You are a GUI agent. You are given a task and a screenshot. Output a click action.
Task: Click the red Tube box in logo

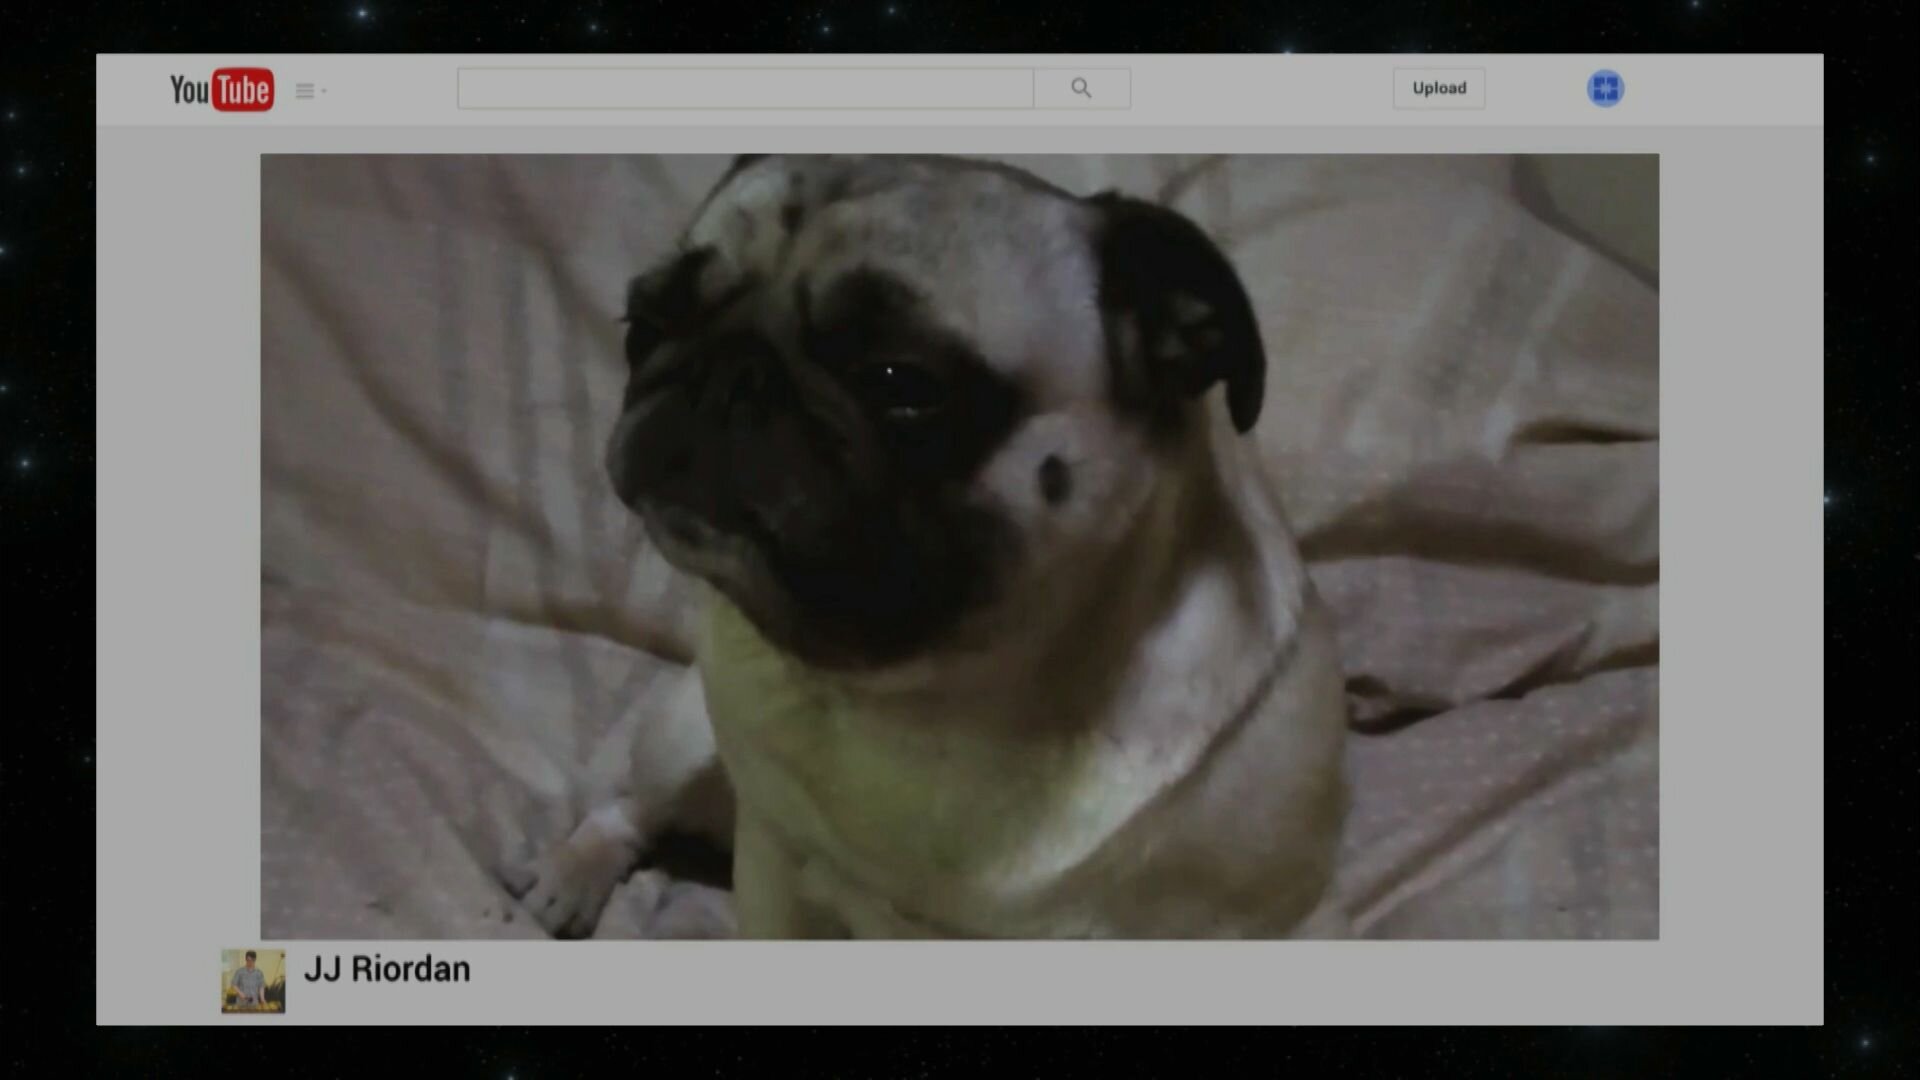[242, 90]
